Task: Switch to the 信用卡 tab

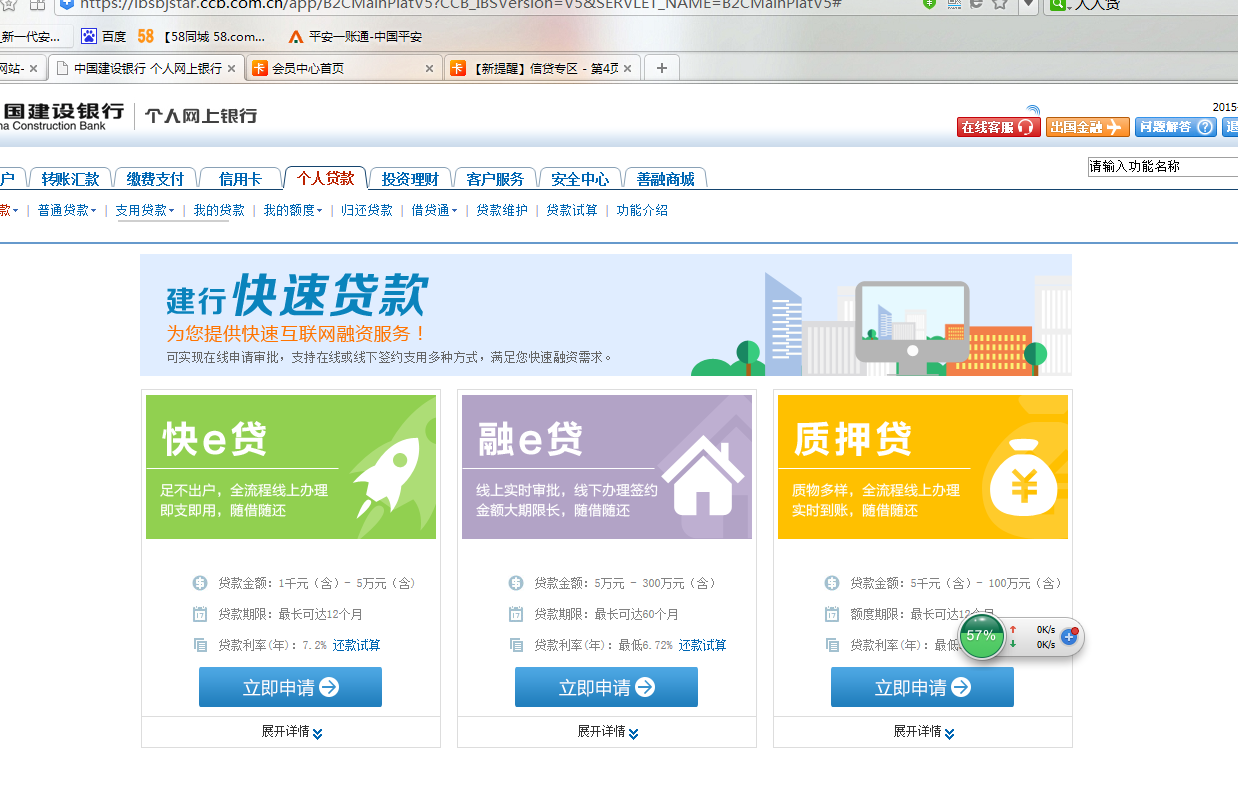Action: 240,179
